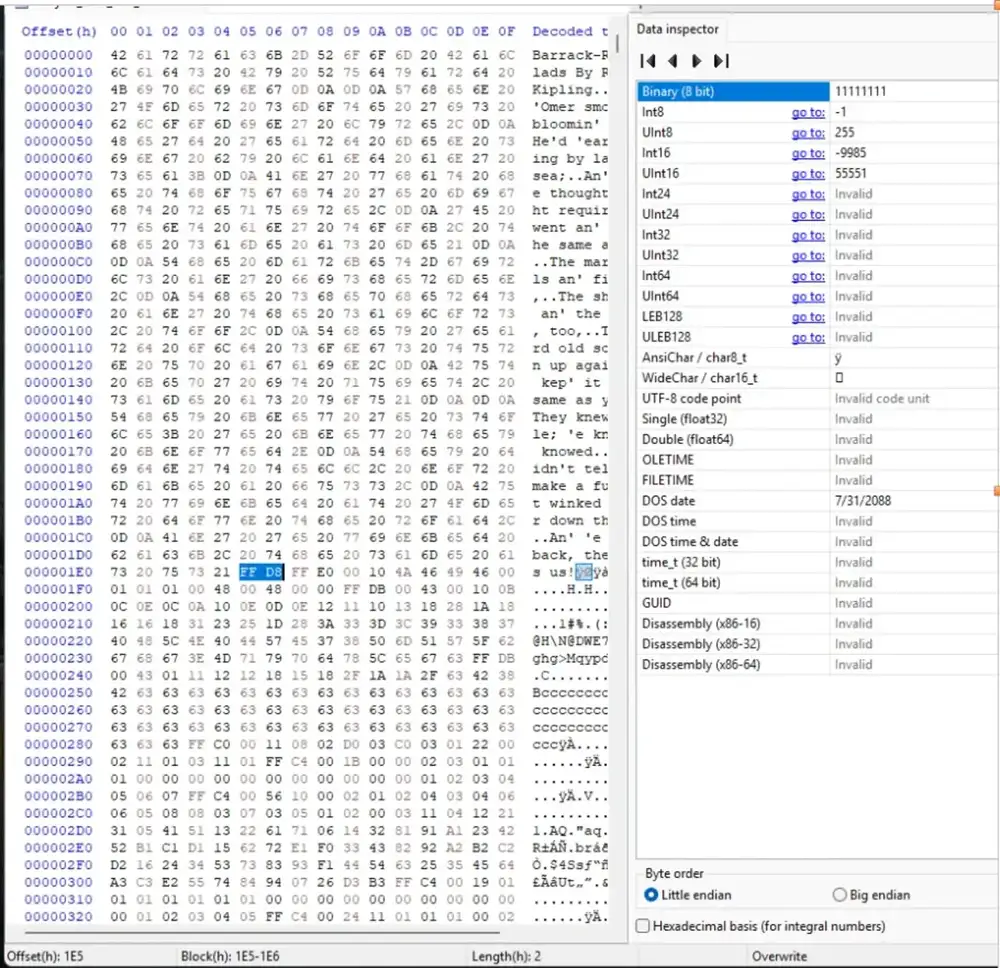This screenshot has width=1000, height=968.
Task: Click first byte 42 at offset 00000000
Action: click(119, 55)
